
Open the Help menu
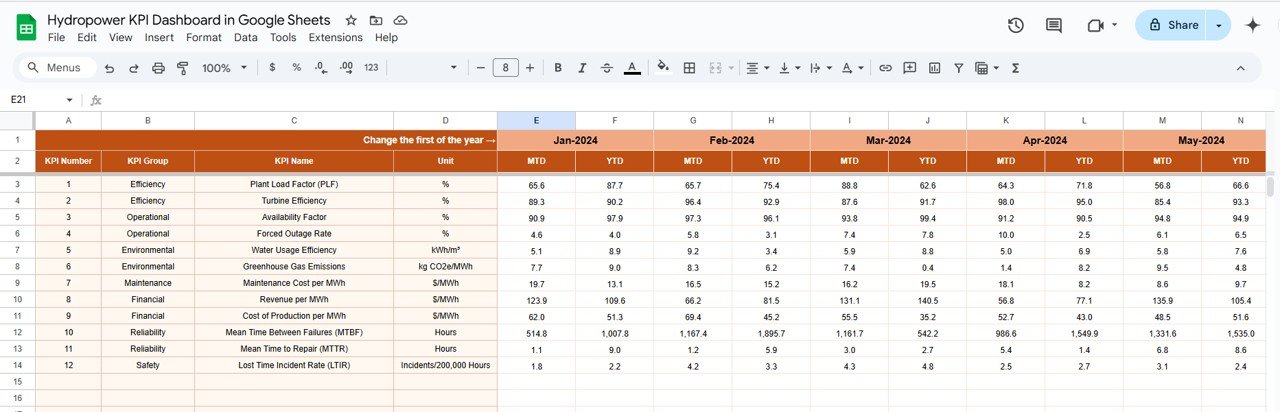click(386, 38)
